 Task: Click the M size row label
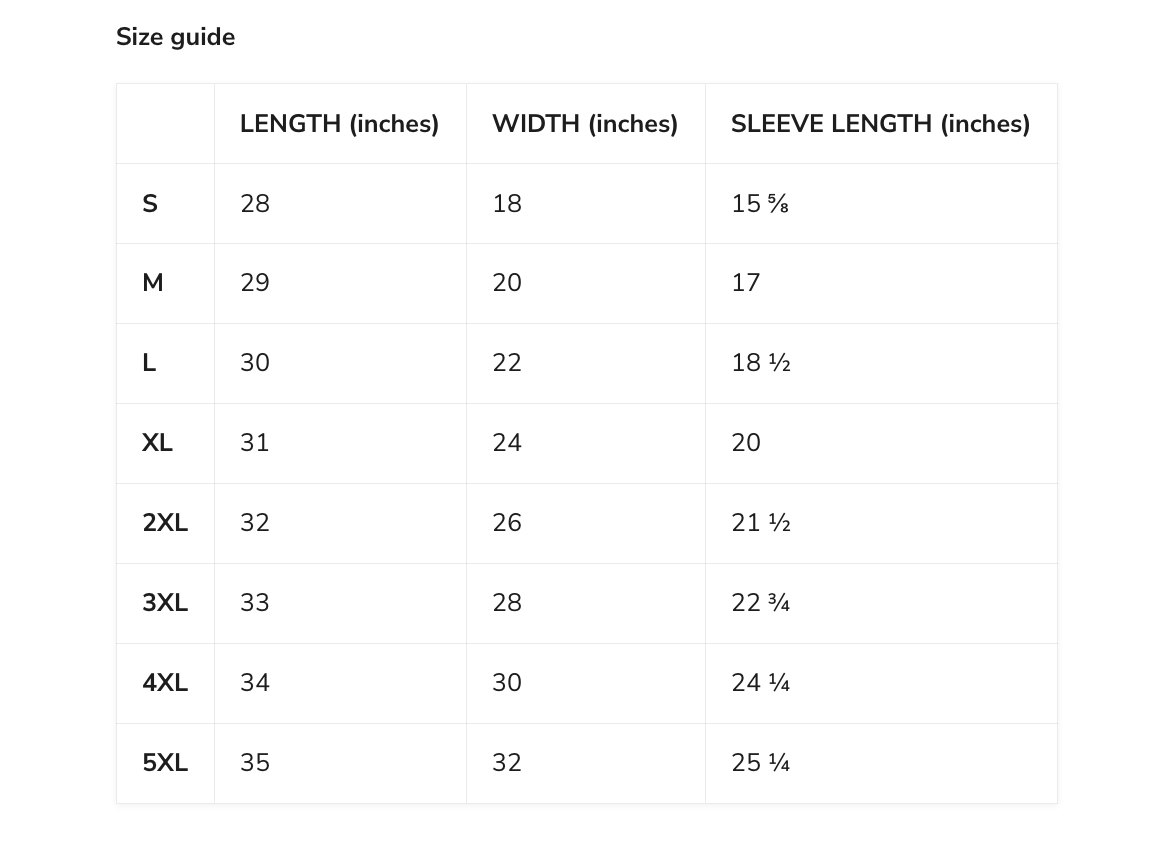click(152, 283)
